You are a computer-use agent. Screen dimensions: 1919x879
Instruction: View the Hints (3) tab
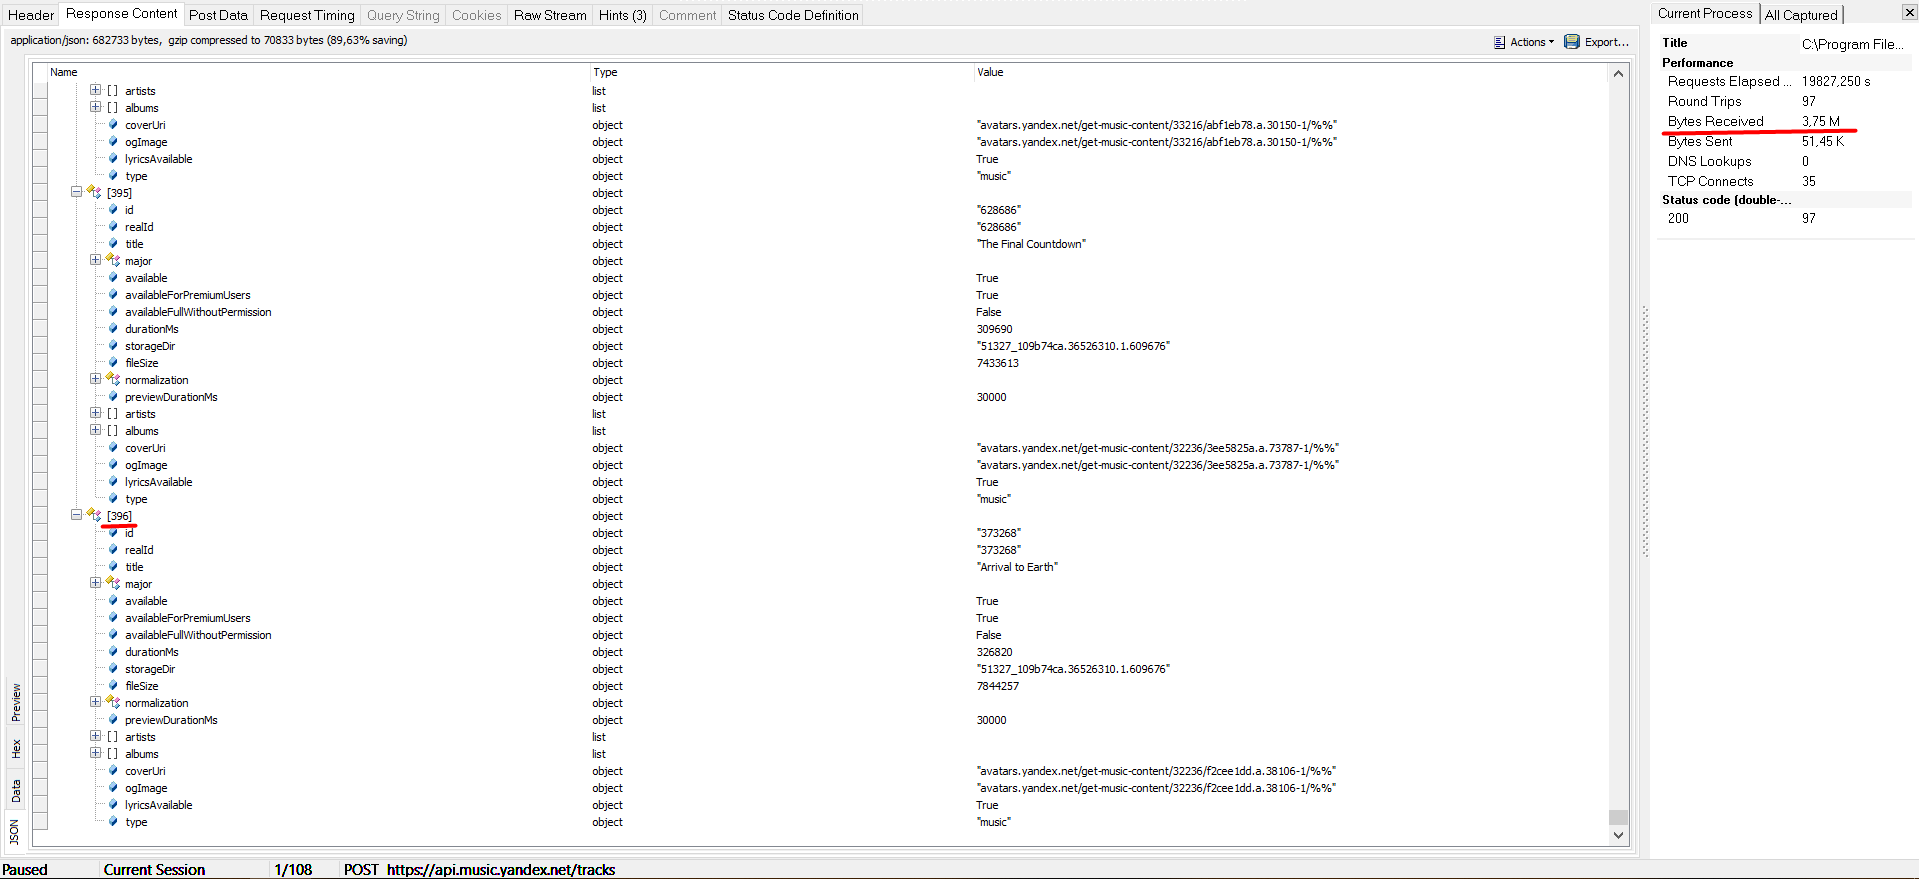[x=623, y=15]
